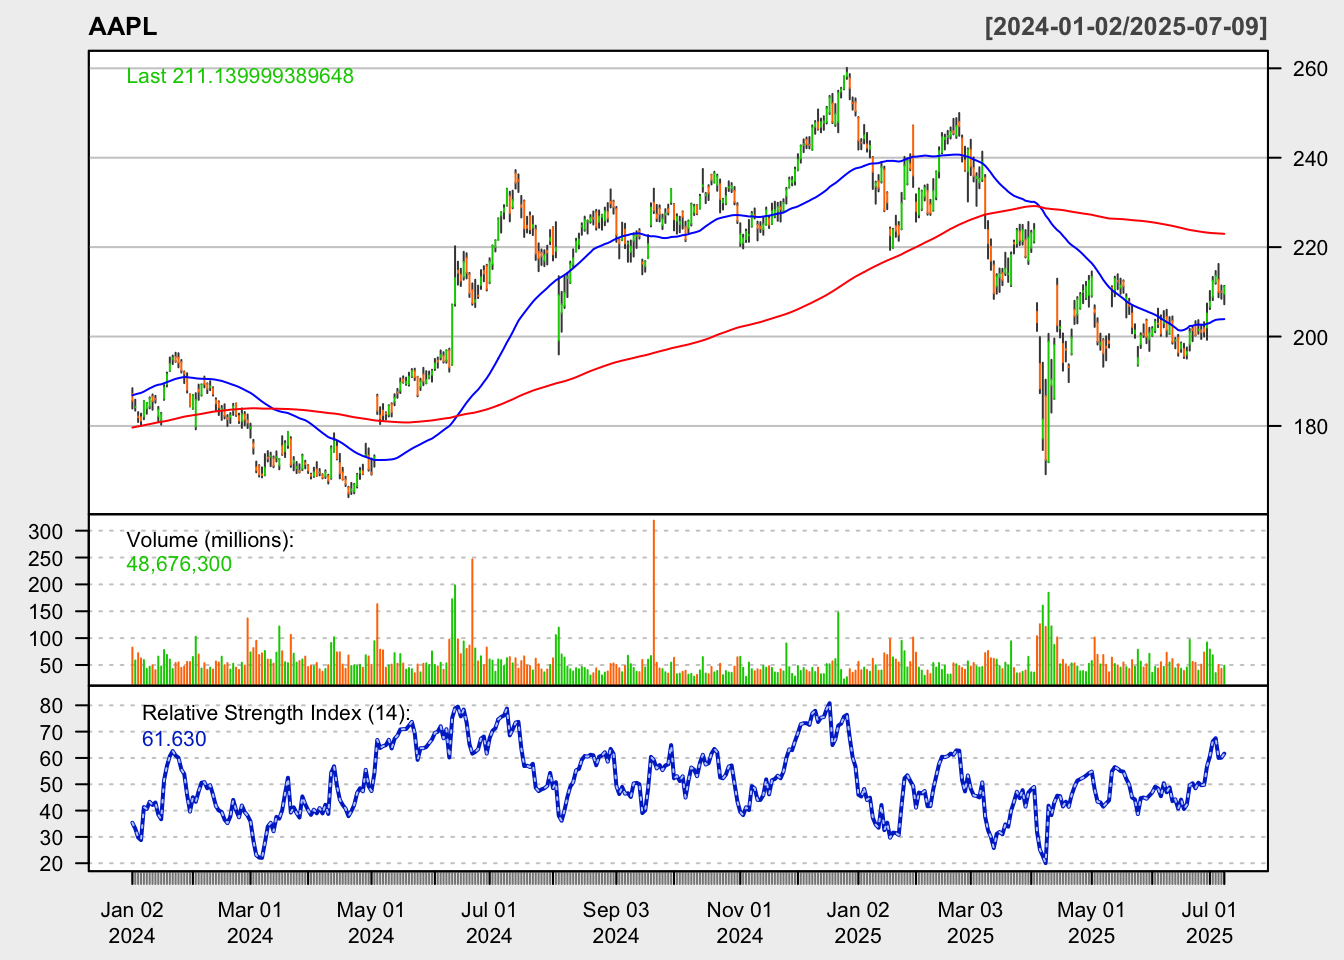Viewport: 1344px width, 960px height.
Task: Click the May 01 2025 date label
Action: [1091, 923]
